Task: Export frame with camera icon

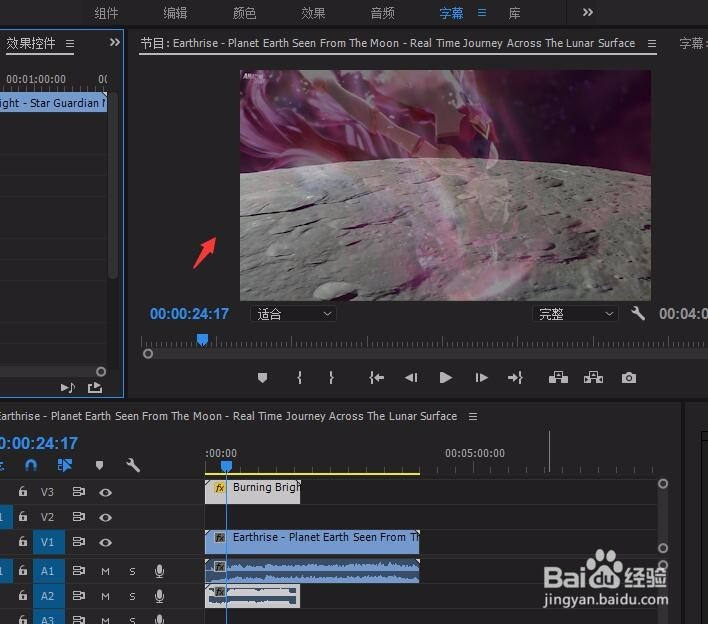Action: (x=629, y=377)
